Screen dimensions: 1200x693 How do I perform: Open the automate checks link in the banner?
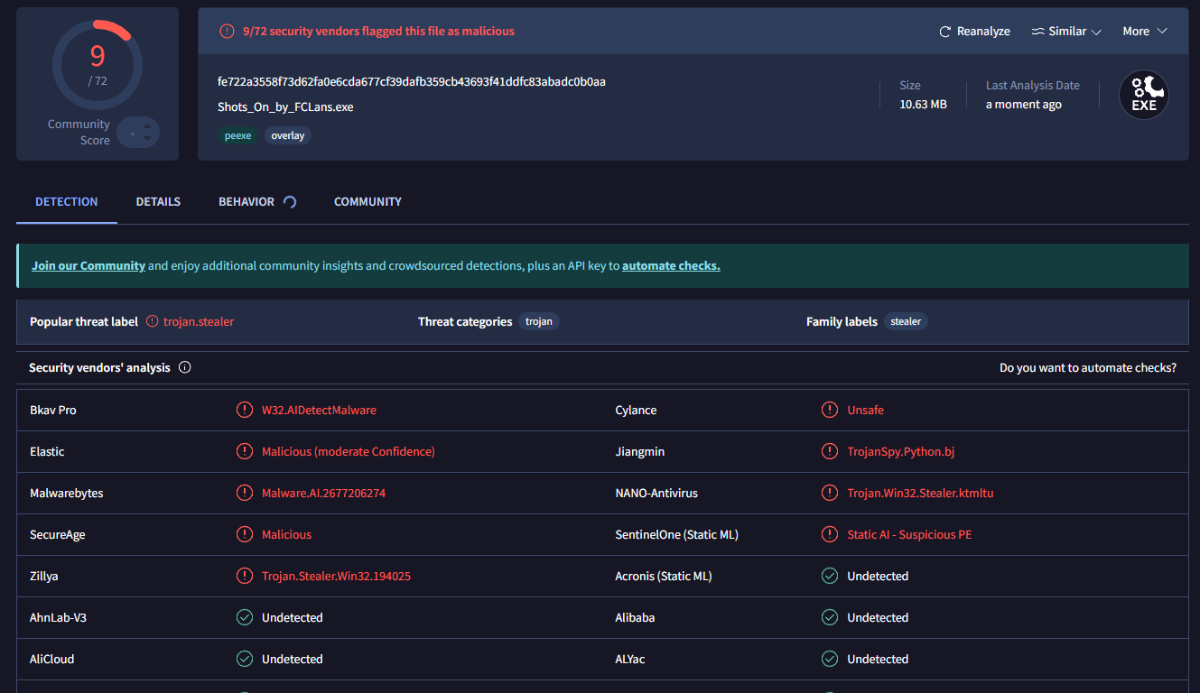[x=671, y=266]
